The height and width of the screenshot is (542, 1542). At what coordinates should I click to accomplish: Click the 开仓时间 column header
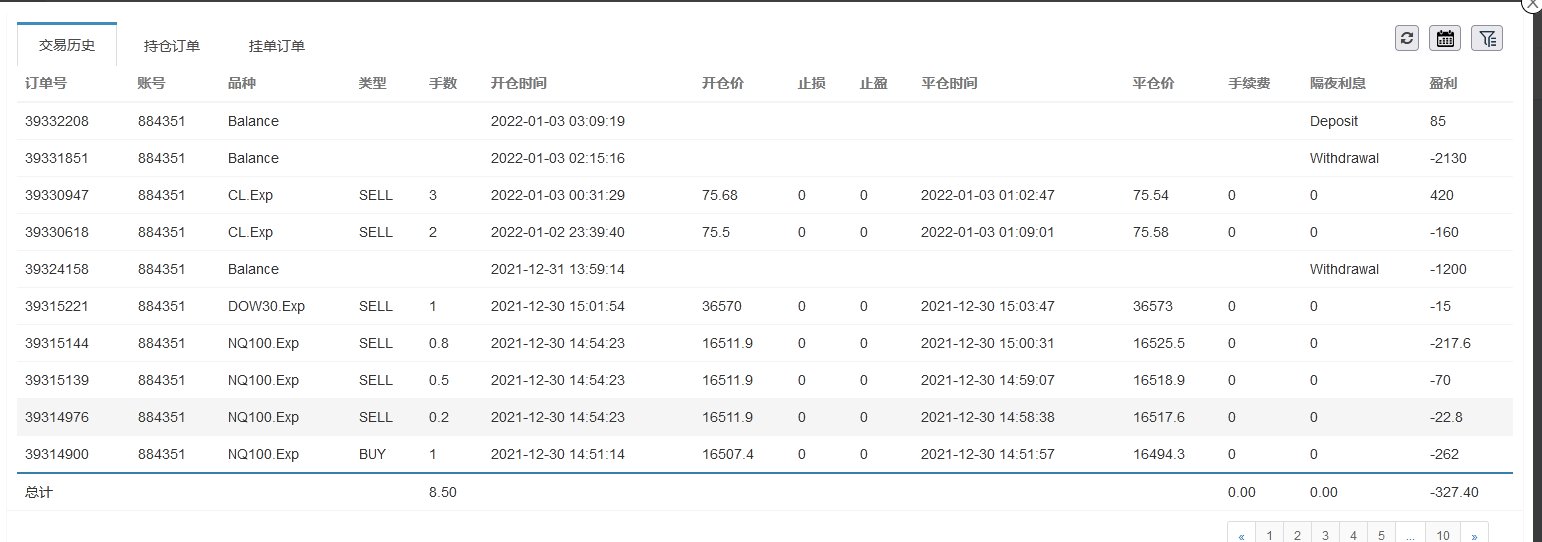518,83
